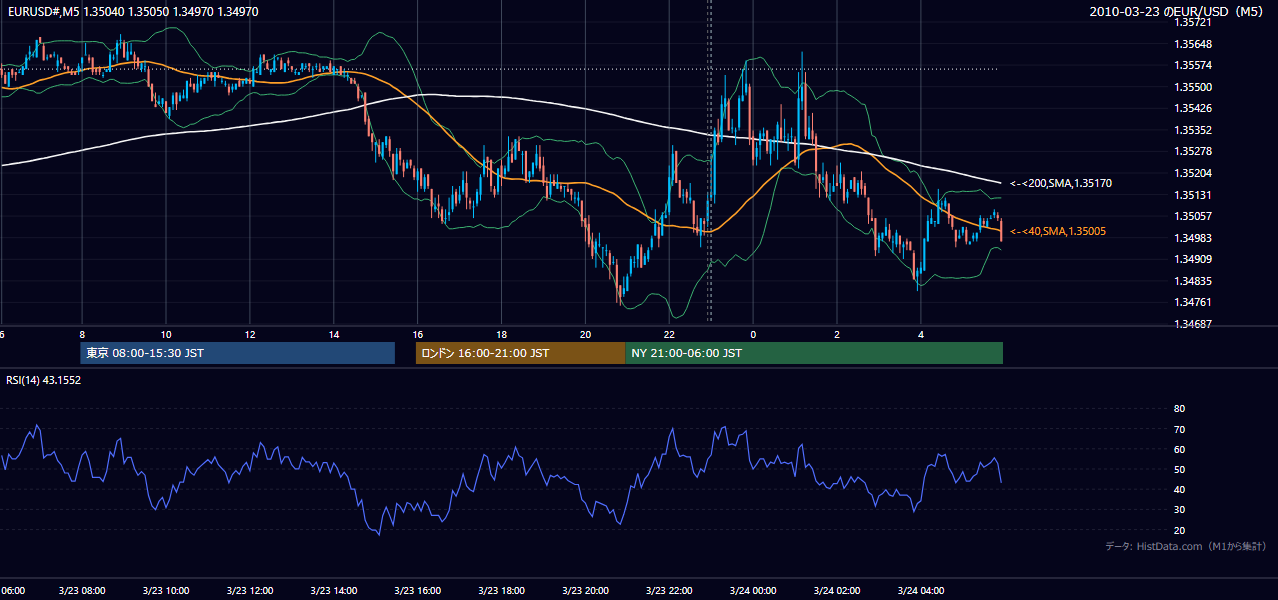Click price level 1.35057 on the axis
1278x600 pixels.
(1192, 216)
